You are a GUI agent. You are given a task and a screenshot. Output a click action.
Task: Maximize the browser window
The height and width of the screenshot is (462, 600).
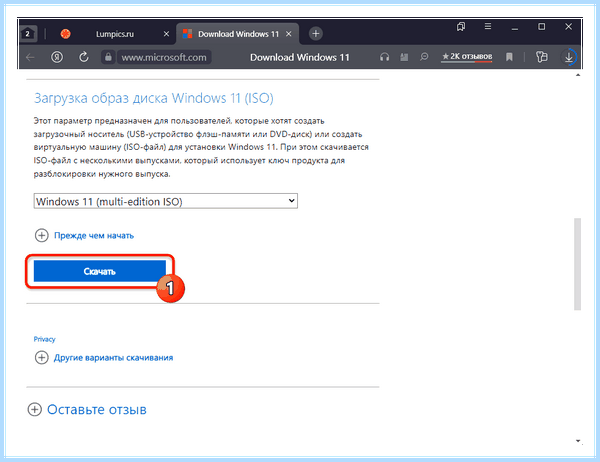coord(541,26)
